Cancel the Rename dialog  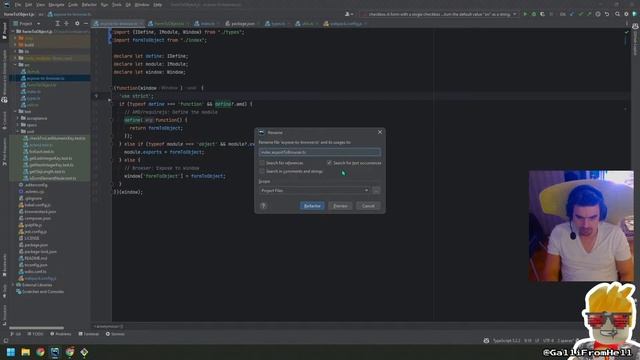368,206
